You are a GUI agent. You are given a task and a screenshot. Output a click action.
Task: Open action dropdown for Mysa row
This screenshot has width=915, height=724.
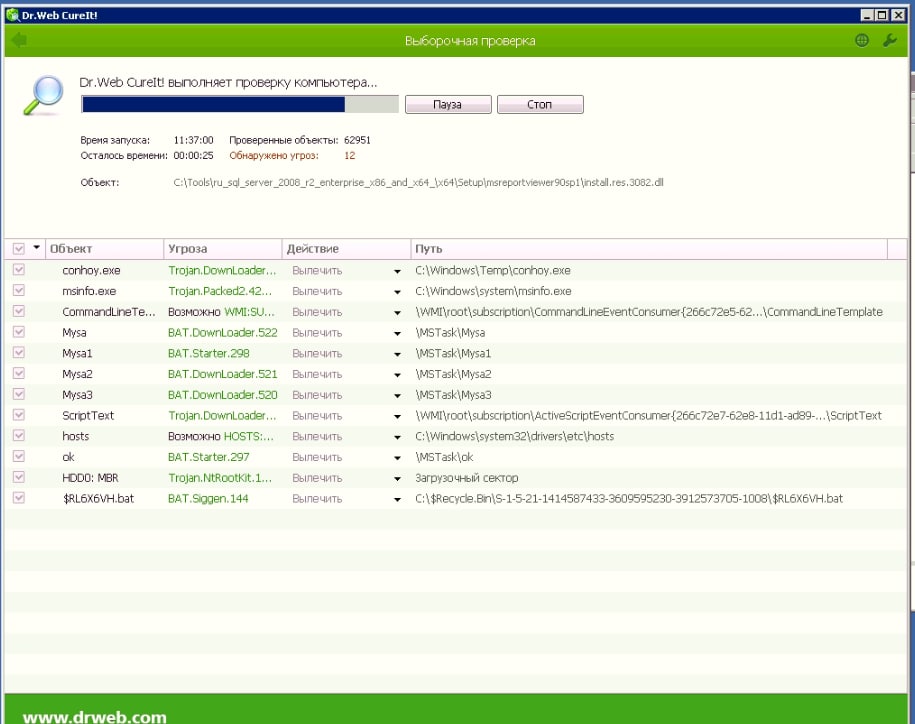(397, 334)
